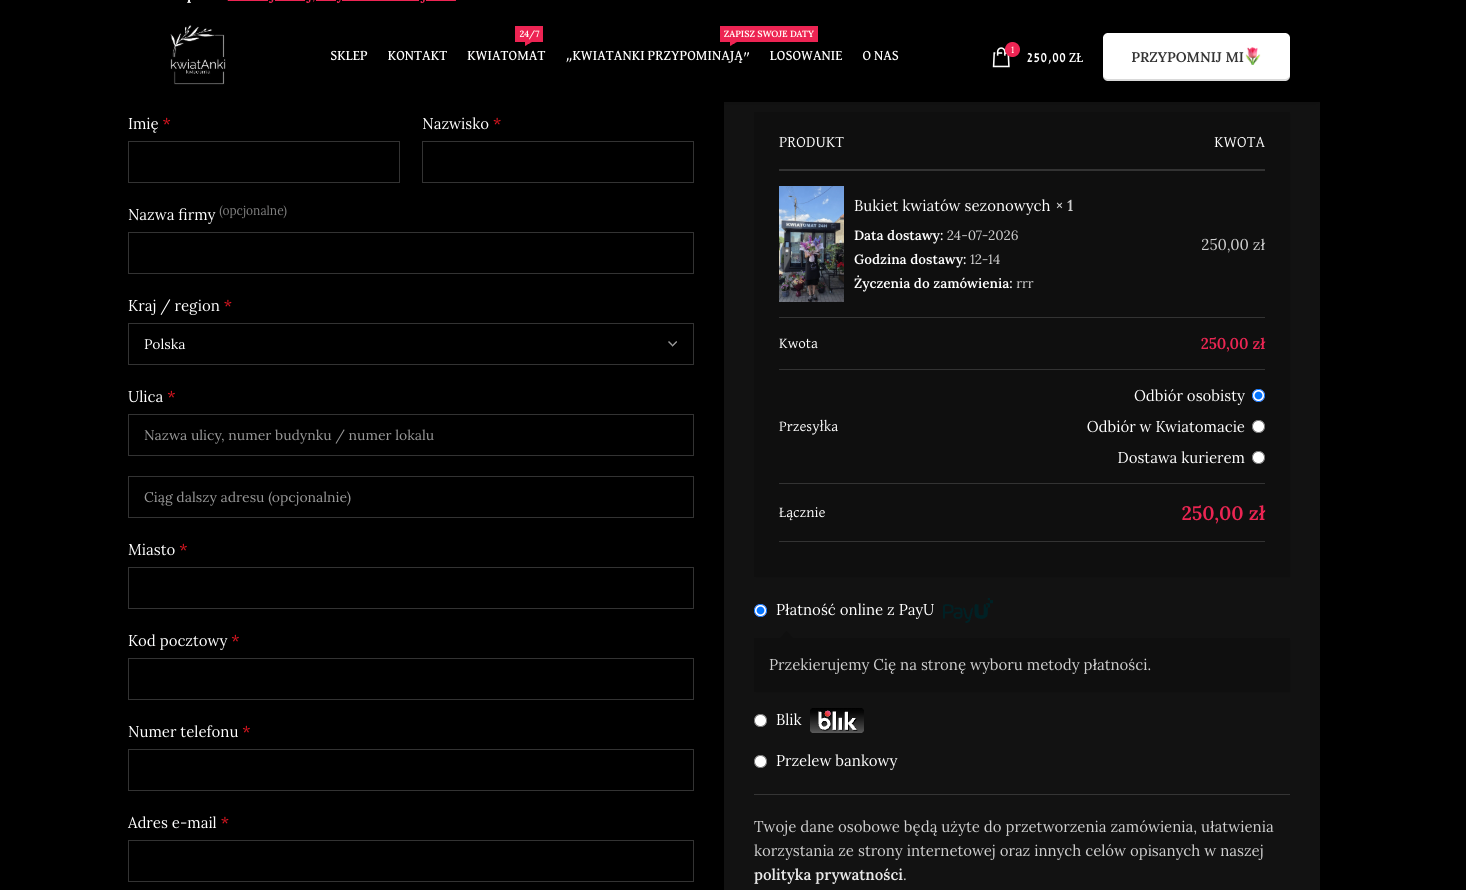This screenshot has width=1466, height=890.
Task: Click the Miasto input field
Action: (x=411, y=588)
